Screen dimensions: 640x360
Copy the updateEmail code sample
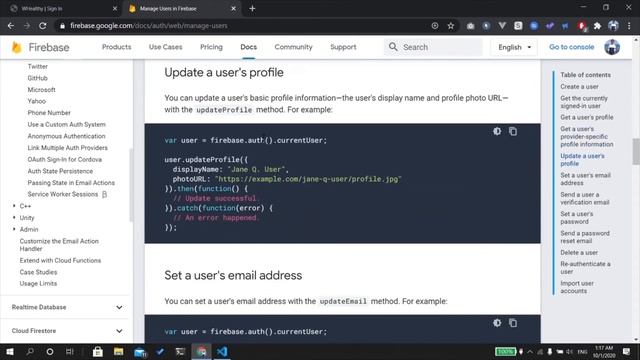pos(513,323)
